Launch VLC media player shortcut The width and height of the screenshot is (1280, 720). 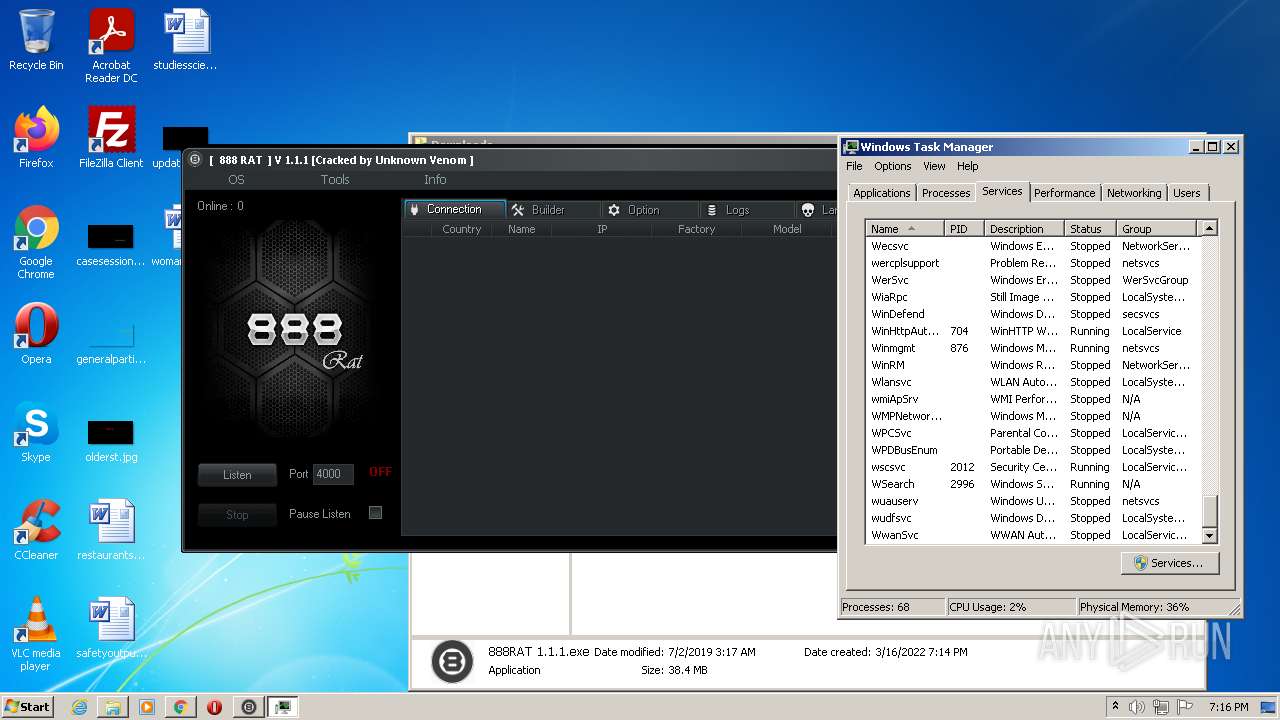click(36, 634)
